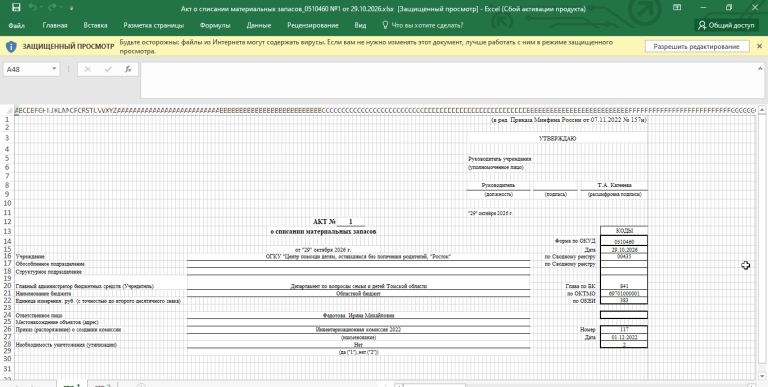Select the cell with value 383
Viewport: 768px width, 387px height.
[x=624, y=300]
